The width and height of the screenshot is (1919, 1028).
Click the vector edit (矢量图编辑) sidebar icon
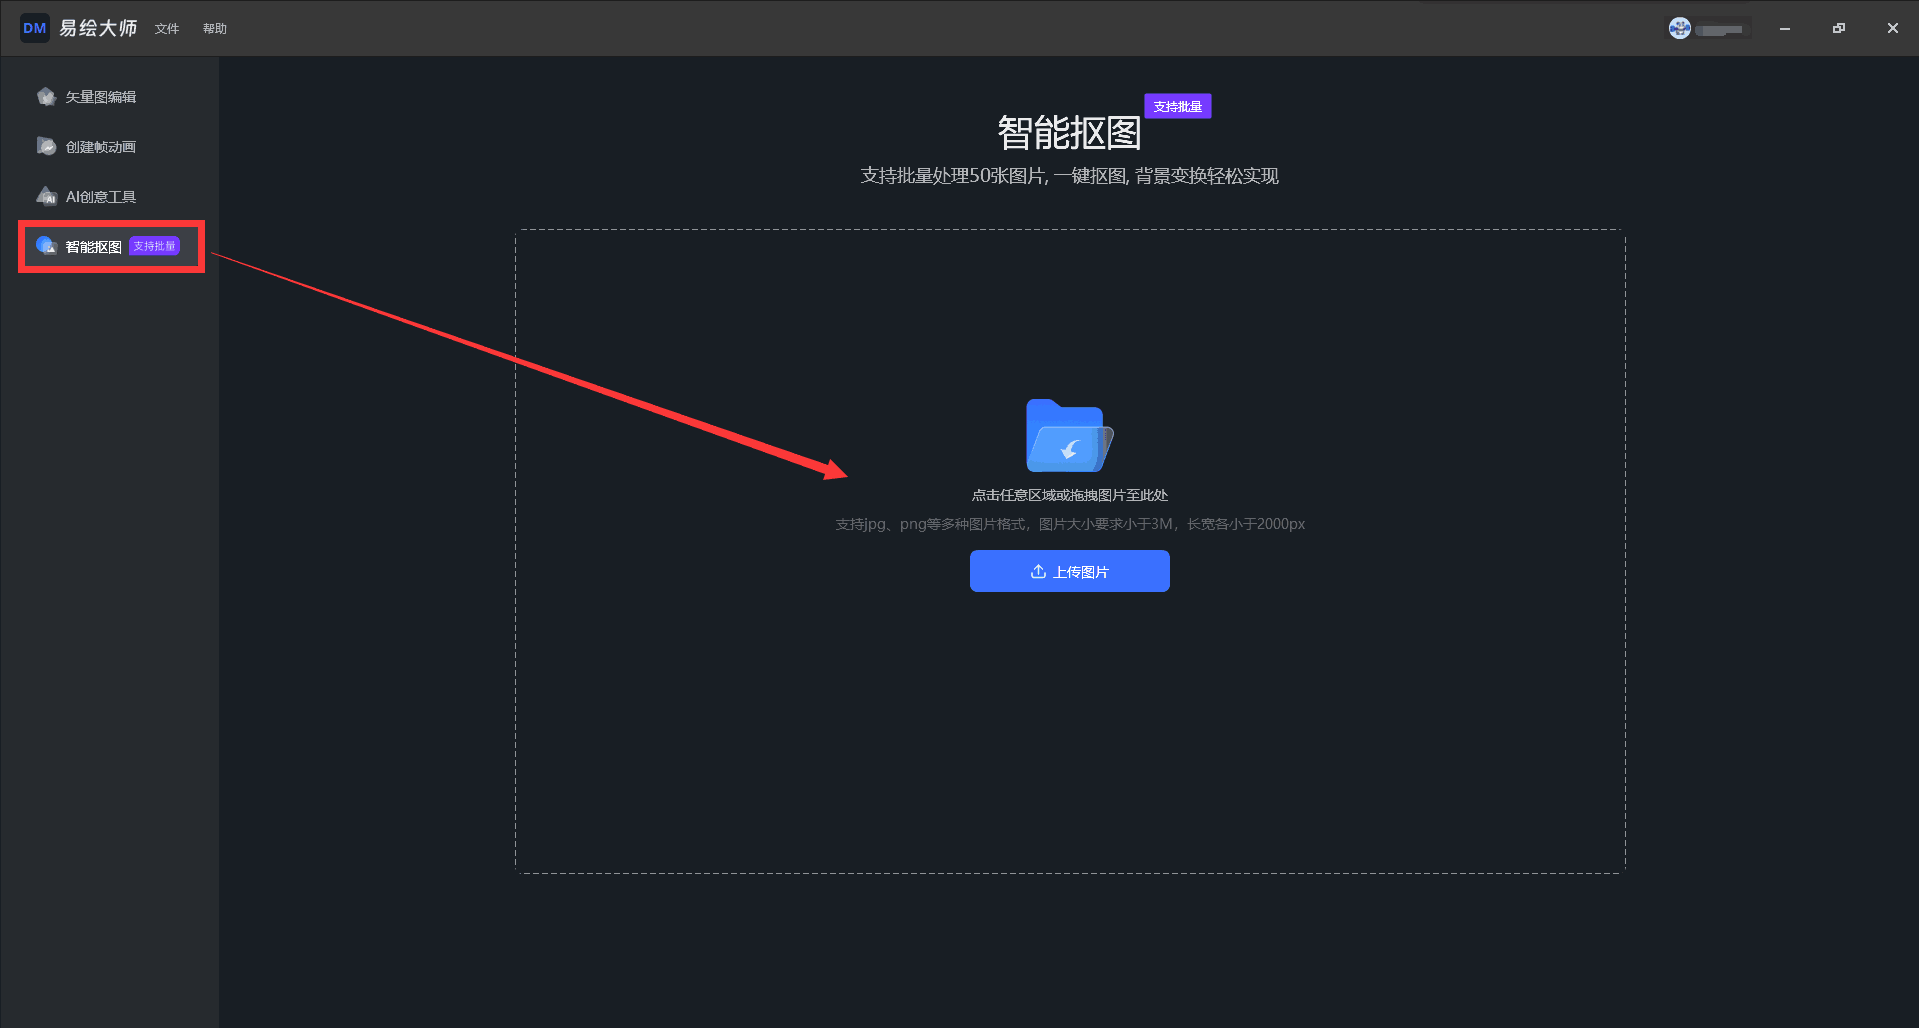[x=46, y=97]
